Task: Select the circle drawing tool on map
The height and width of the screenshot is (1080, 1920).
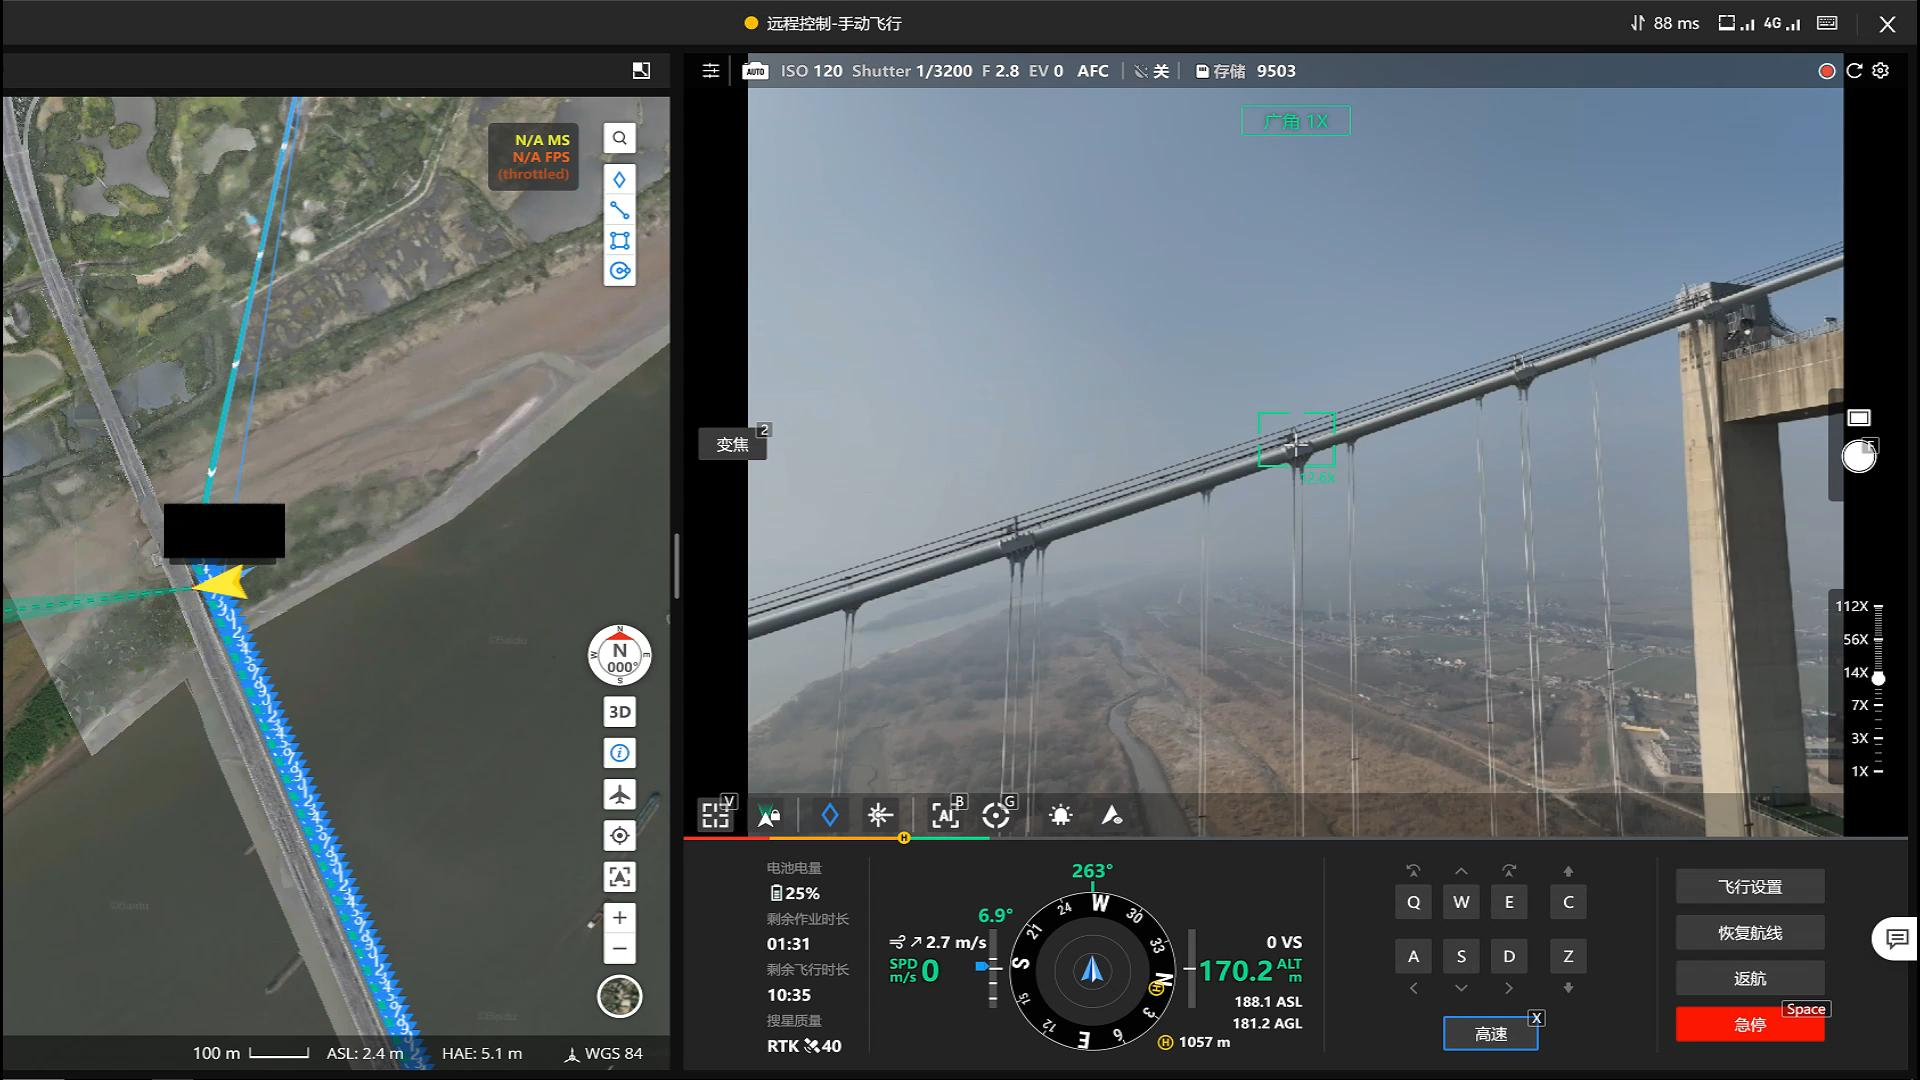Action: coord(620,271)
